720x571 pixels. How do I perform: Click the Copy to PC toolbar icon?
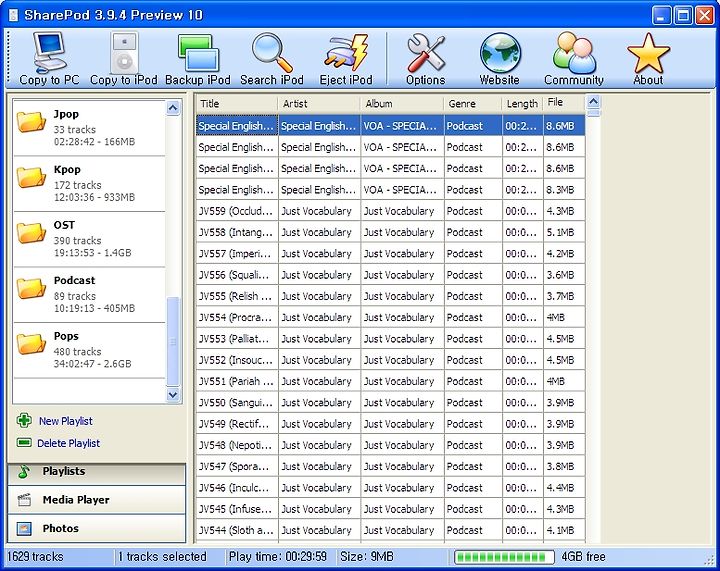pos(50,52)
